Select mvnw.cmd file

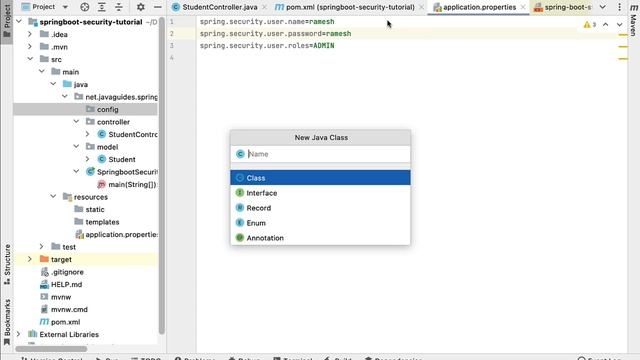[69, 309]
